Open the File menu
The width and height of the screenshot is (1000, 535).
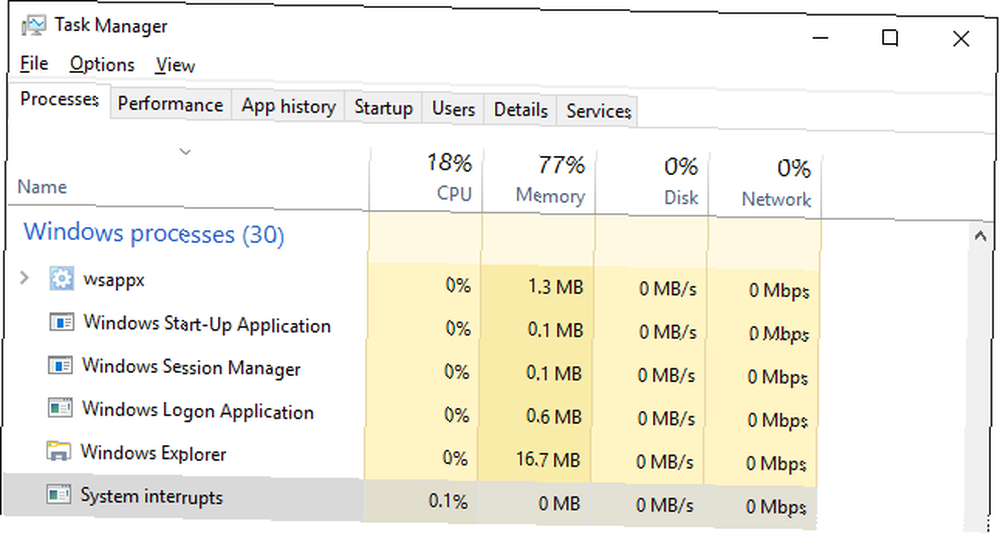(34, 63)
